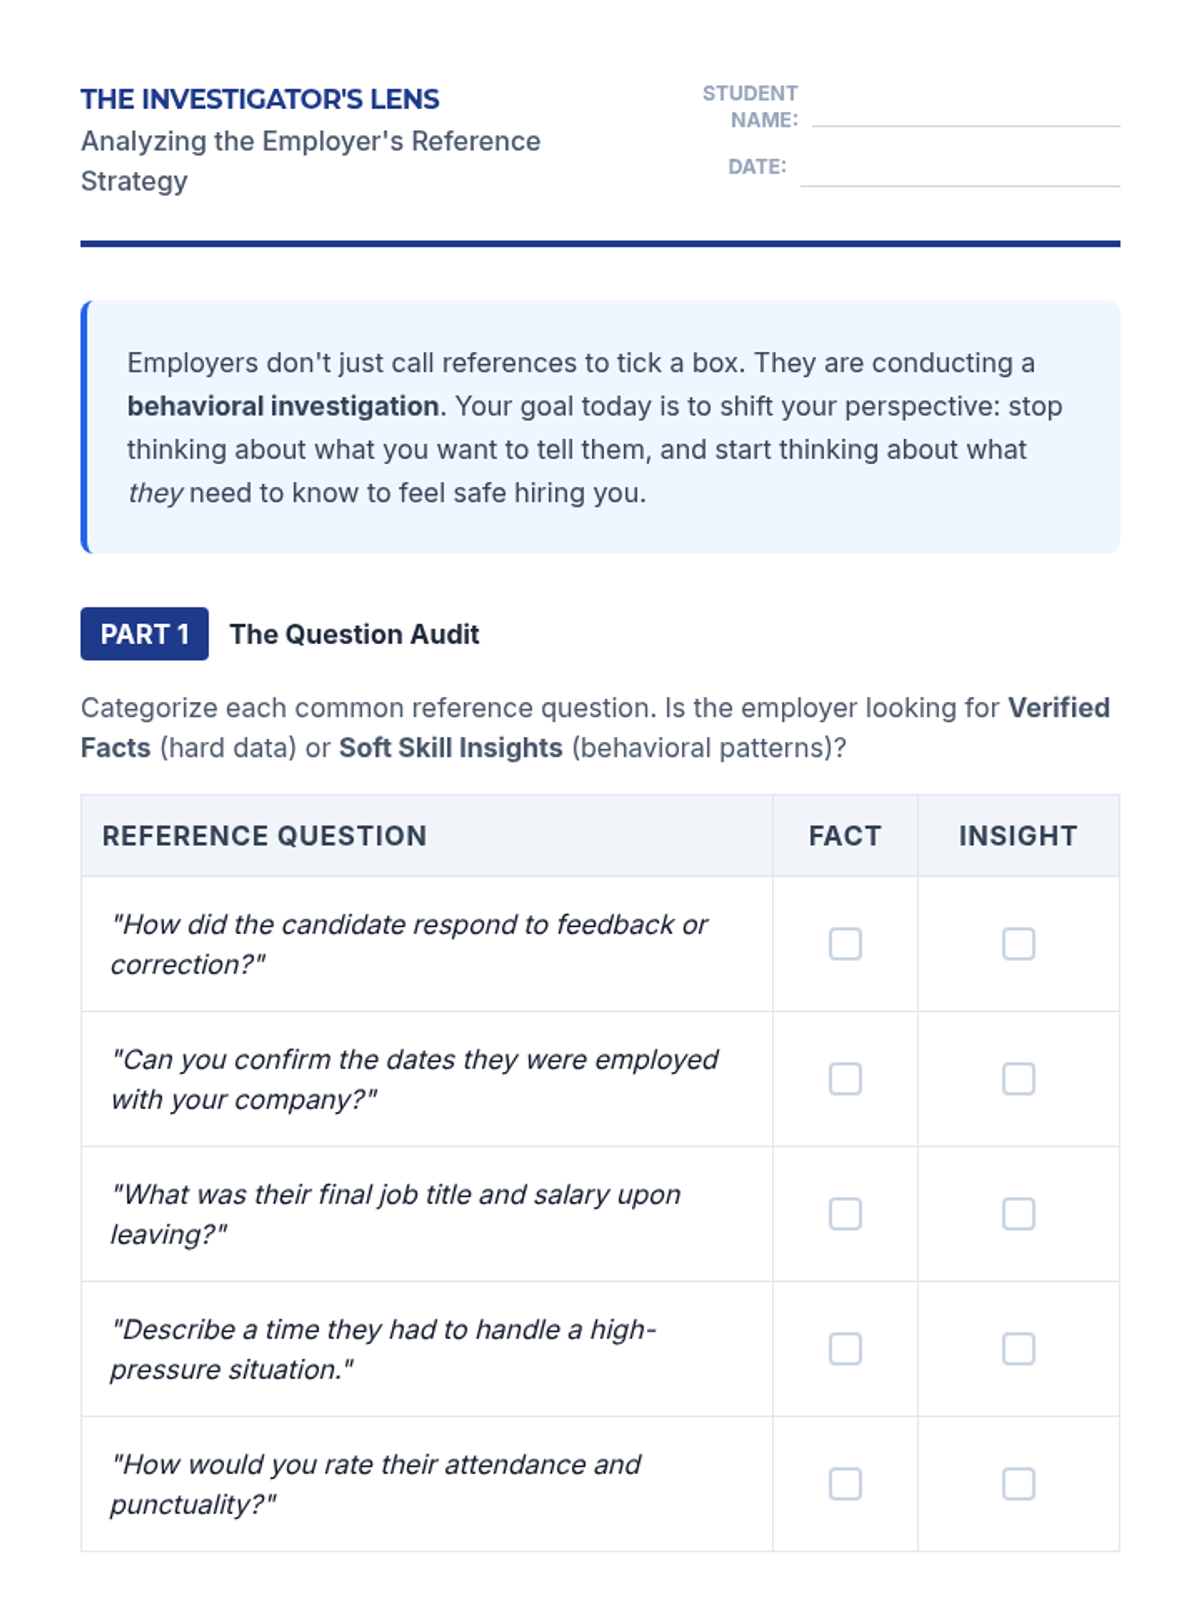1200x1600 pixels.
Task: Click the INSIGHT column header
Action: pos(1018,836)
